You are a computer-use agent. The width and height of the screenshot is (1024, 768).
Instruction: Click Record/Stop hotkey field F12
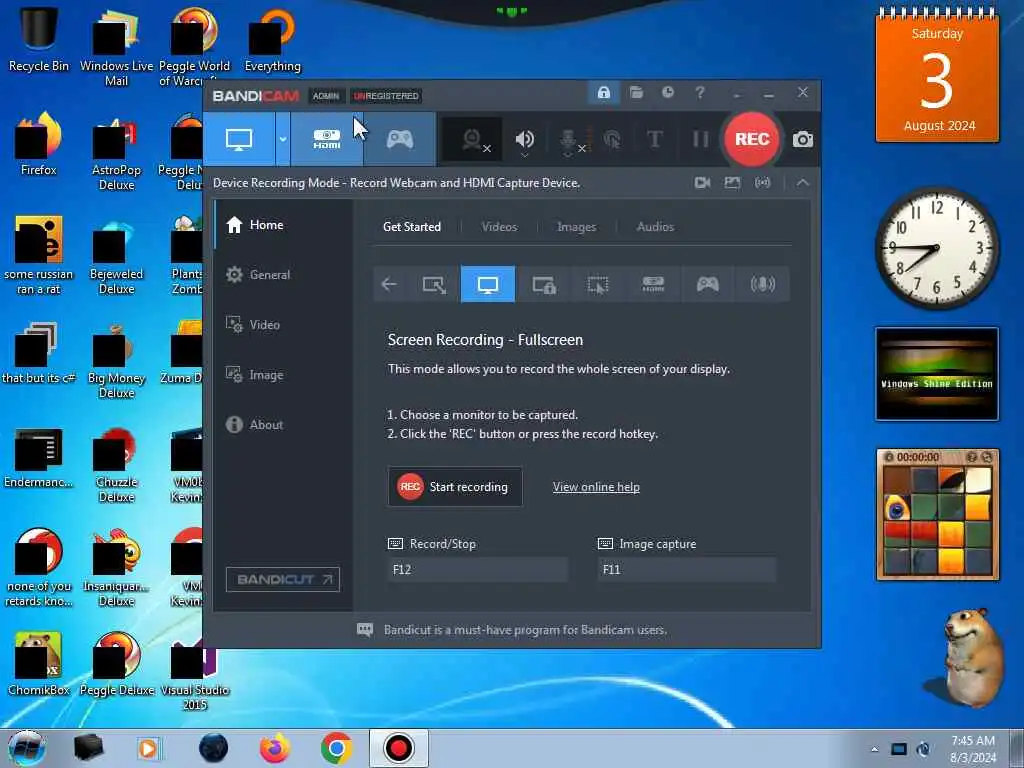pos(477,569)
